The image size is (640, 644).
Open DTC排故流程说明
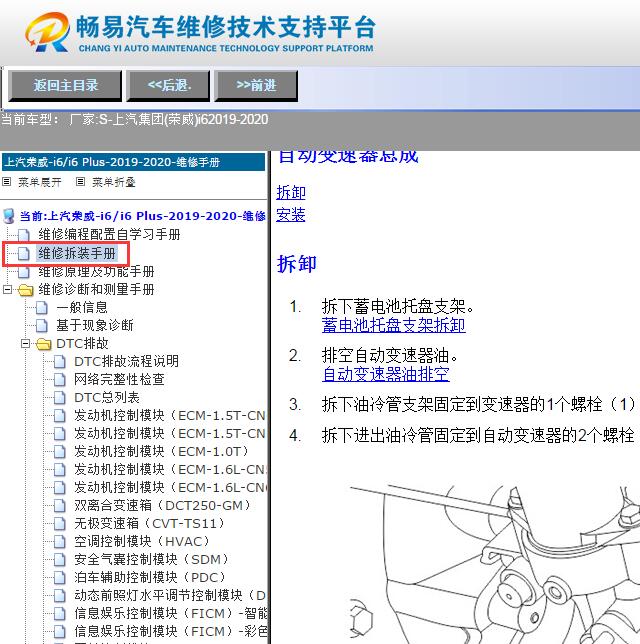pos(127,361)
